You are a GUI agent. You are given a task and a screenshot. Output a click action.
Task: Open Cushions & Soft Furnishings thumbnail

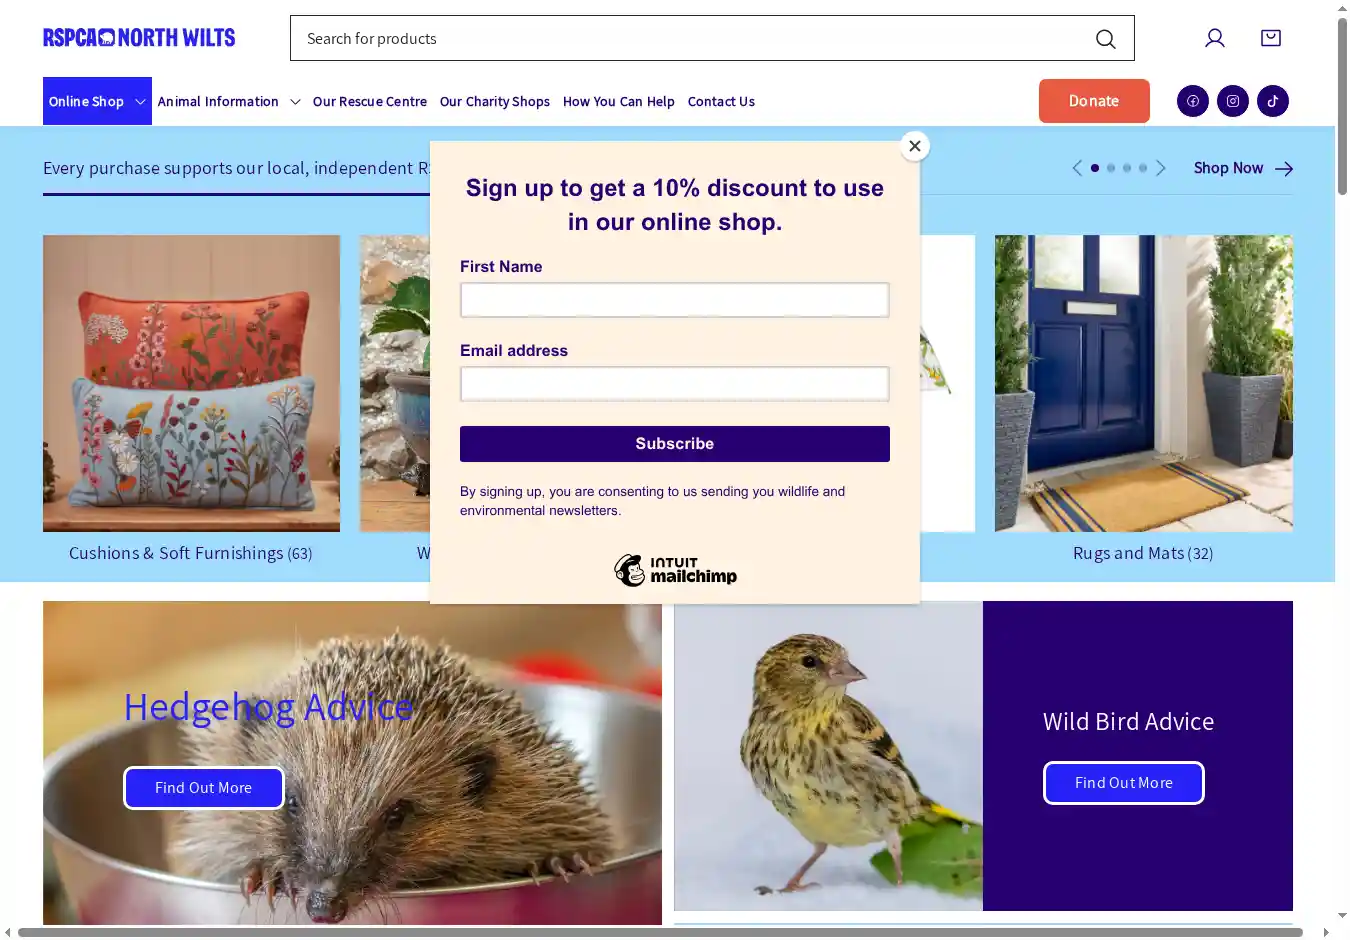(191, 383)
